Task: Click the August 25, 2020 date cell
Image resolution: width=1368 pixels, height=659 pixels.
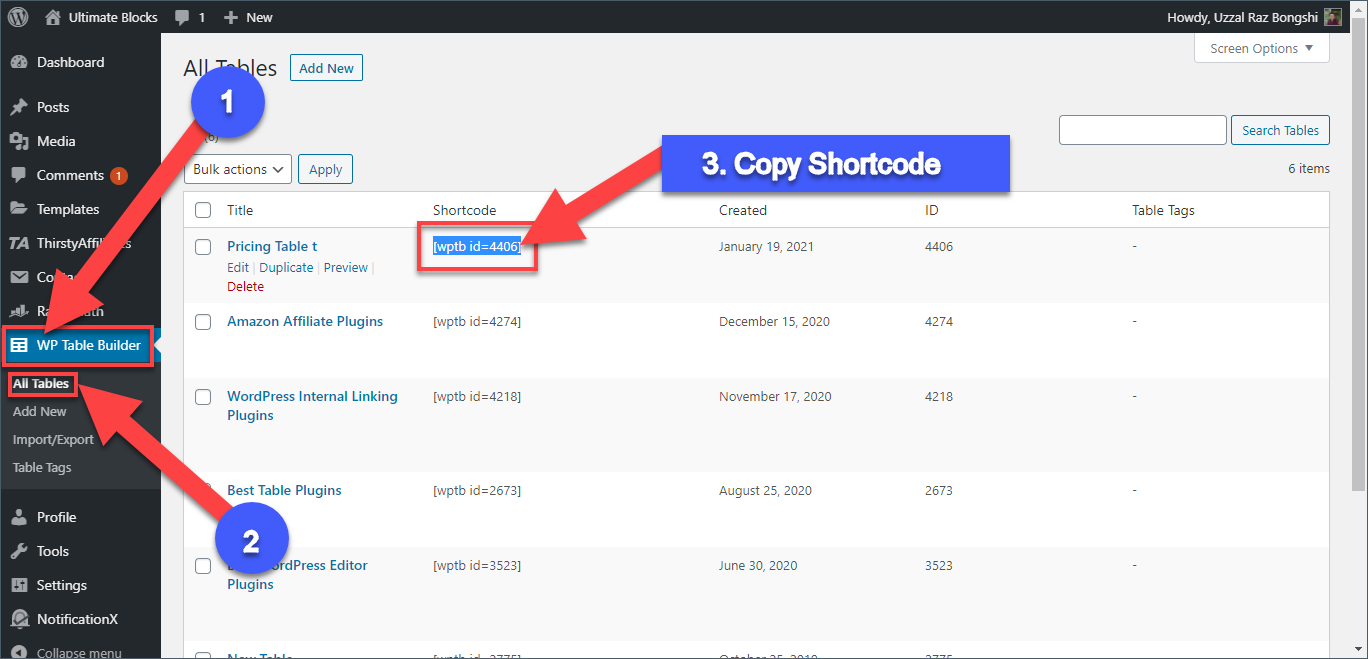Action: tap(766, 490)
